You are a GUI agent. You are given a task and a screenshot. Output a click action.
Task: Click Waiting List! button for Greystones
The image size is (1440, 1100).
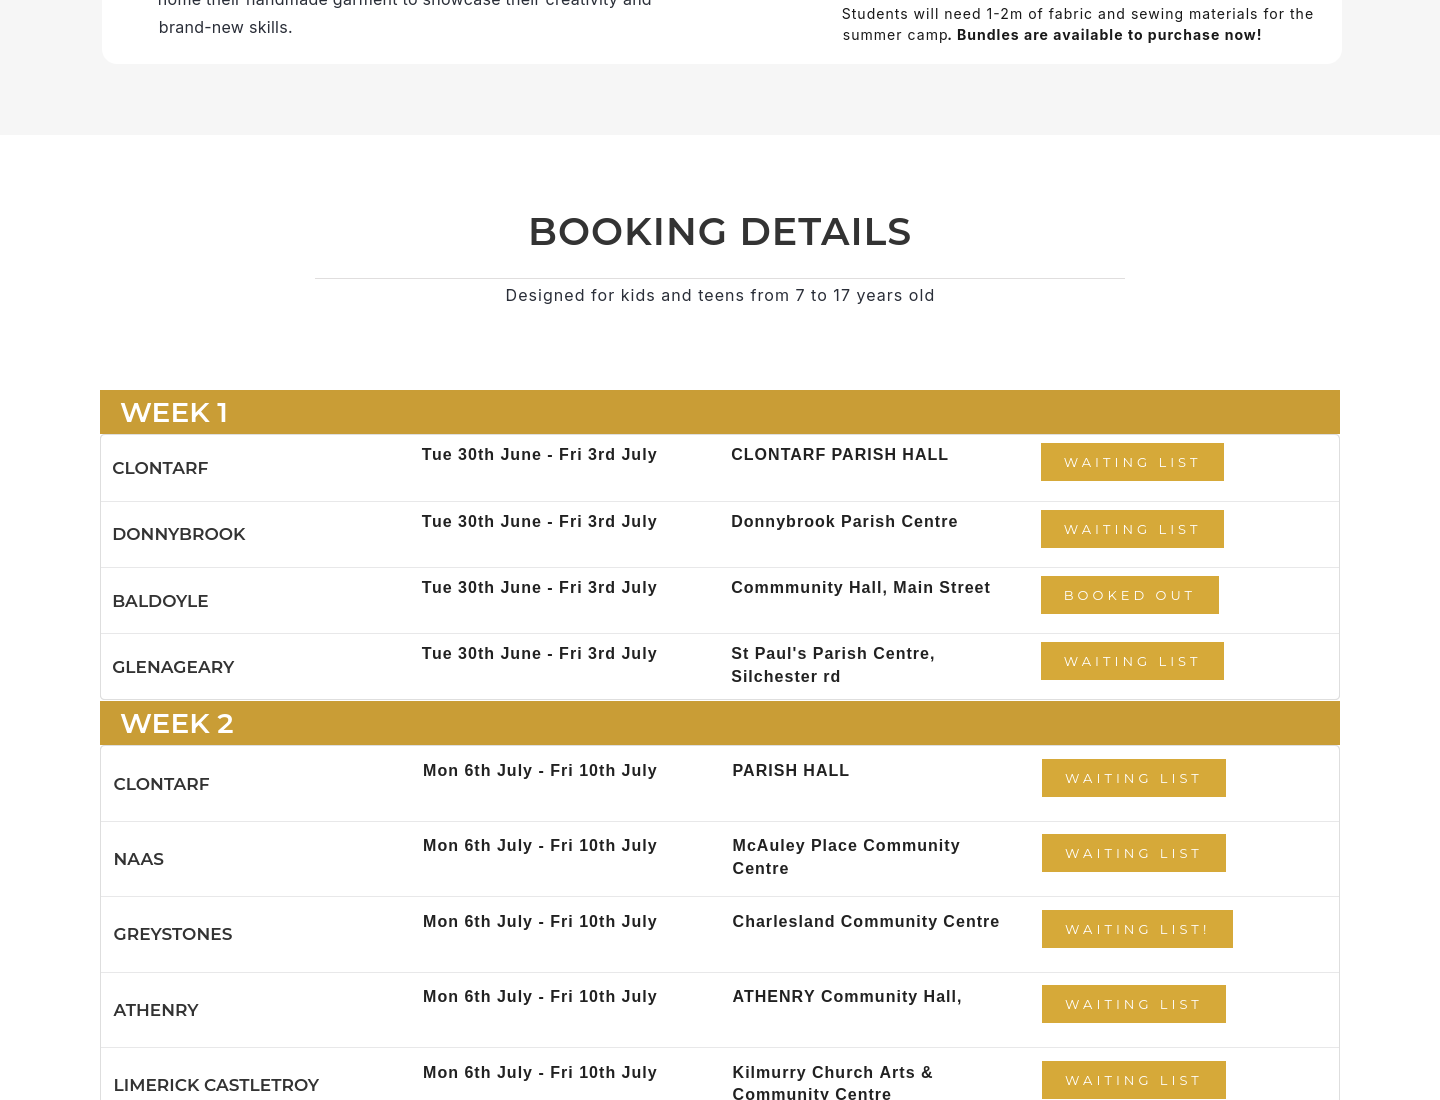(x=1137, y=929)
